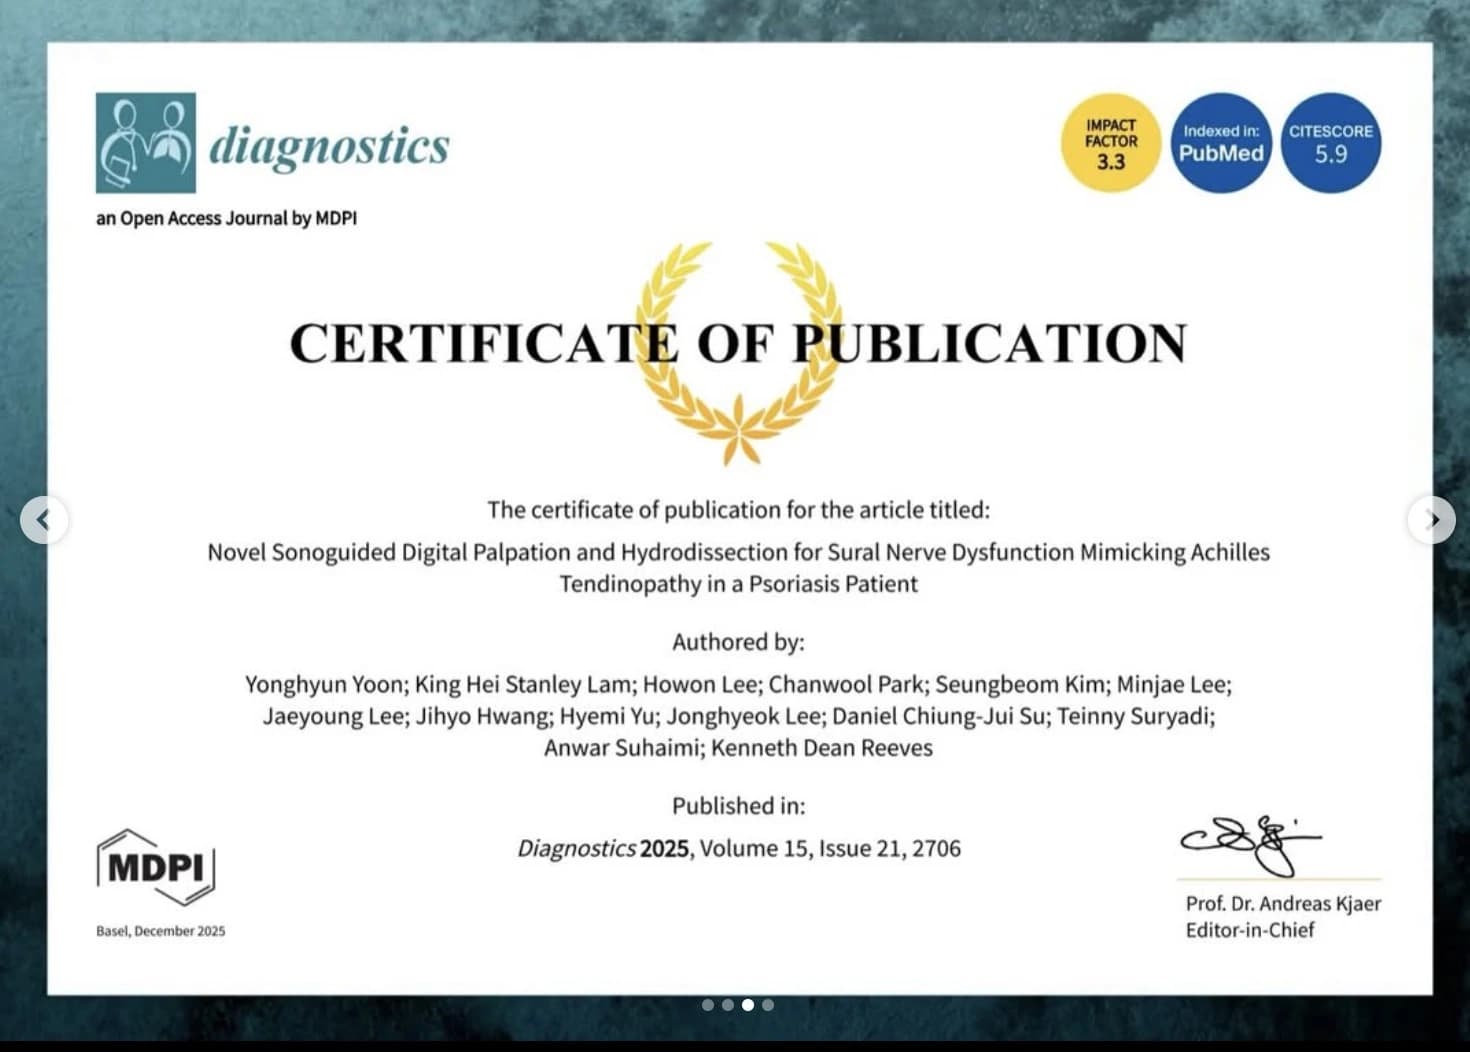Click author name 'Anwar Suhaimi'
1470x1052 pixels.
[x=622, y=748]
